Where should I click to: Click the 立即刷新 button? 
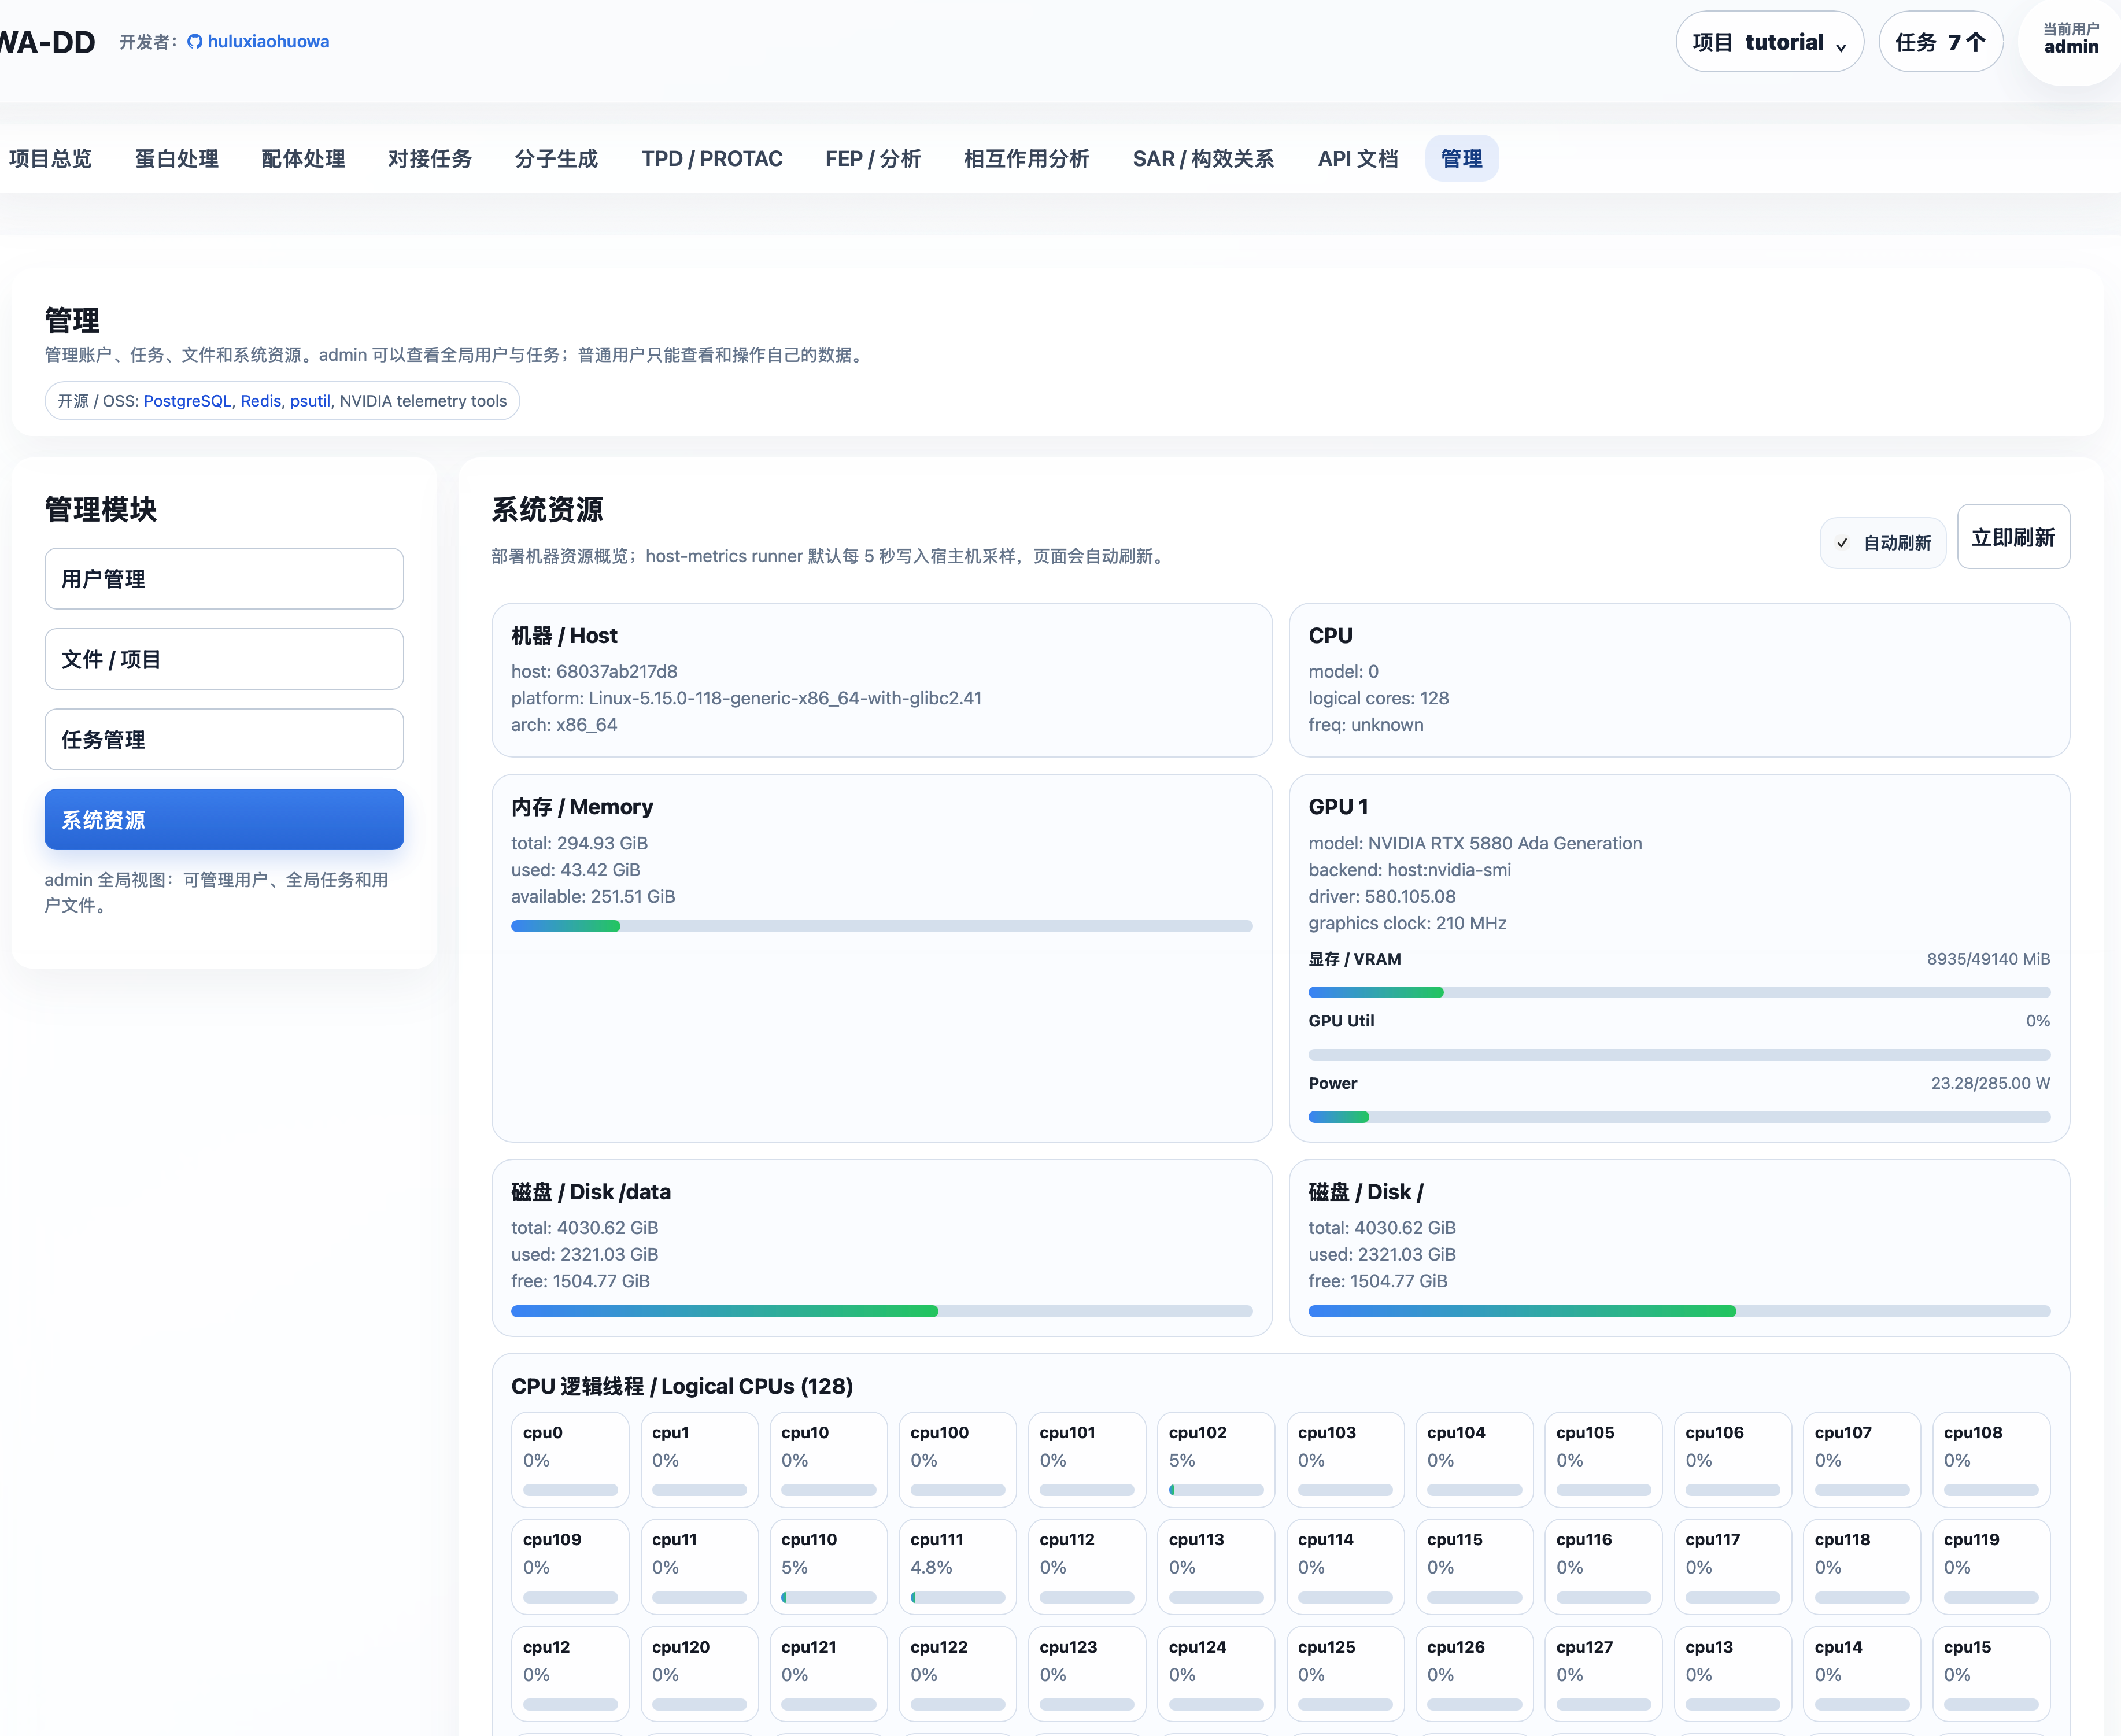pyautogui.click(x=2013, y=537)
